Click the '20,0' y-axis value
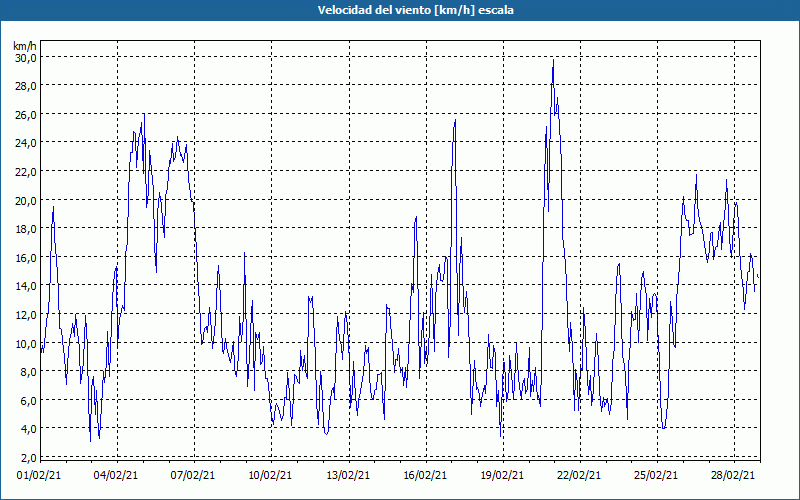 26,201
